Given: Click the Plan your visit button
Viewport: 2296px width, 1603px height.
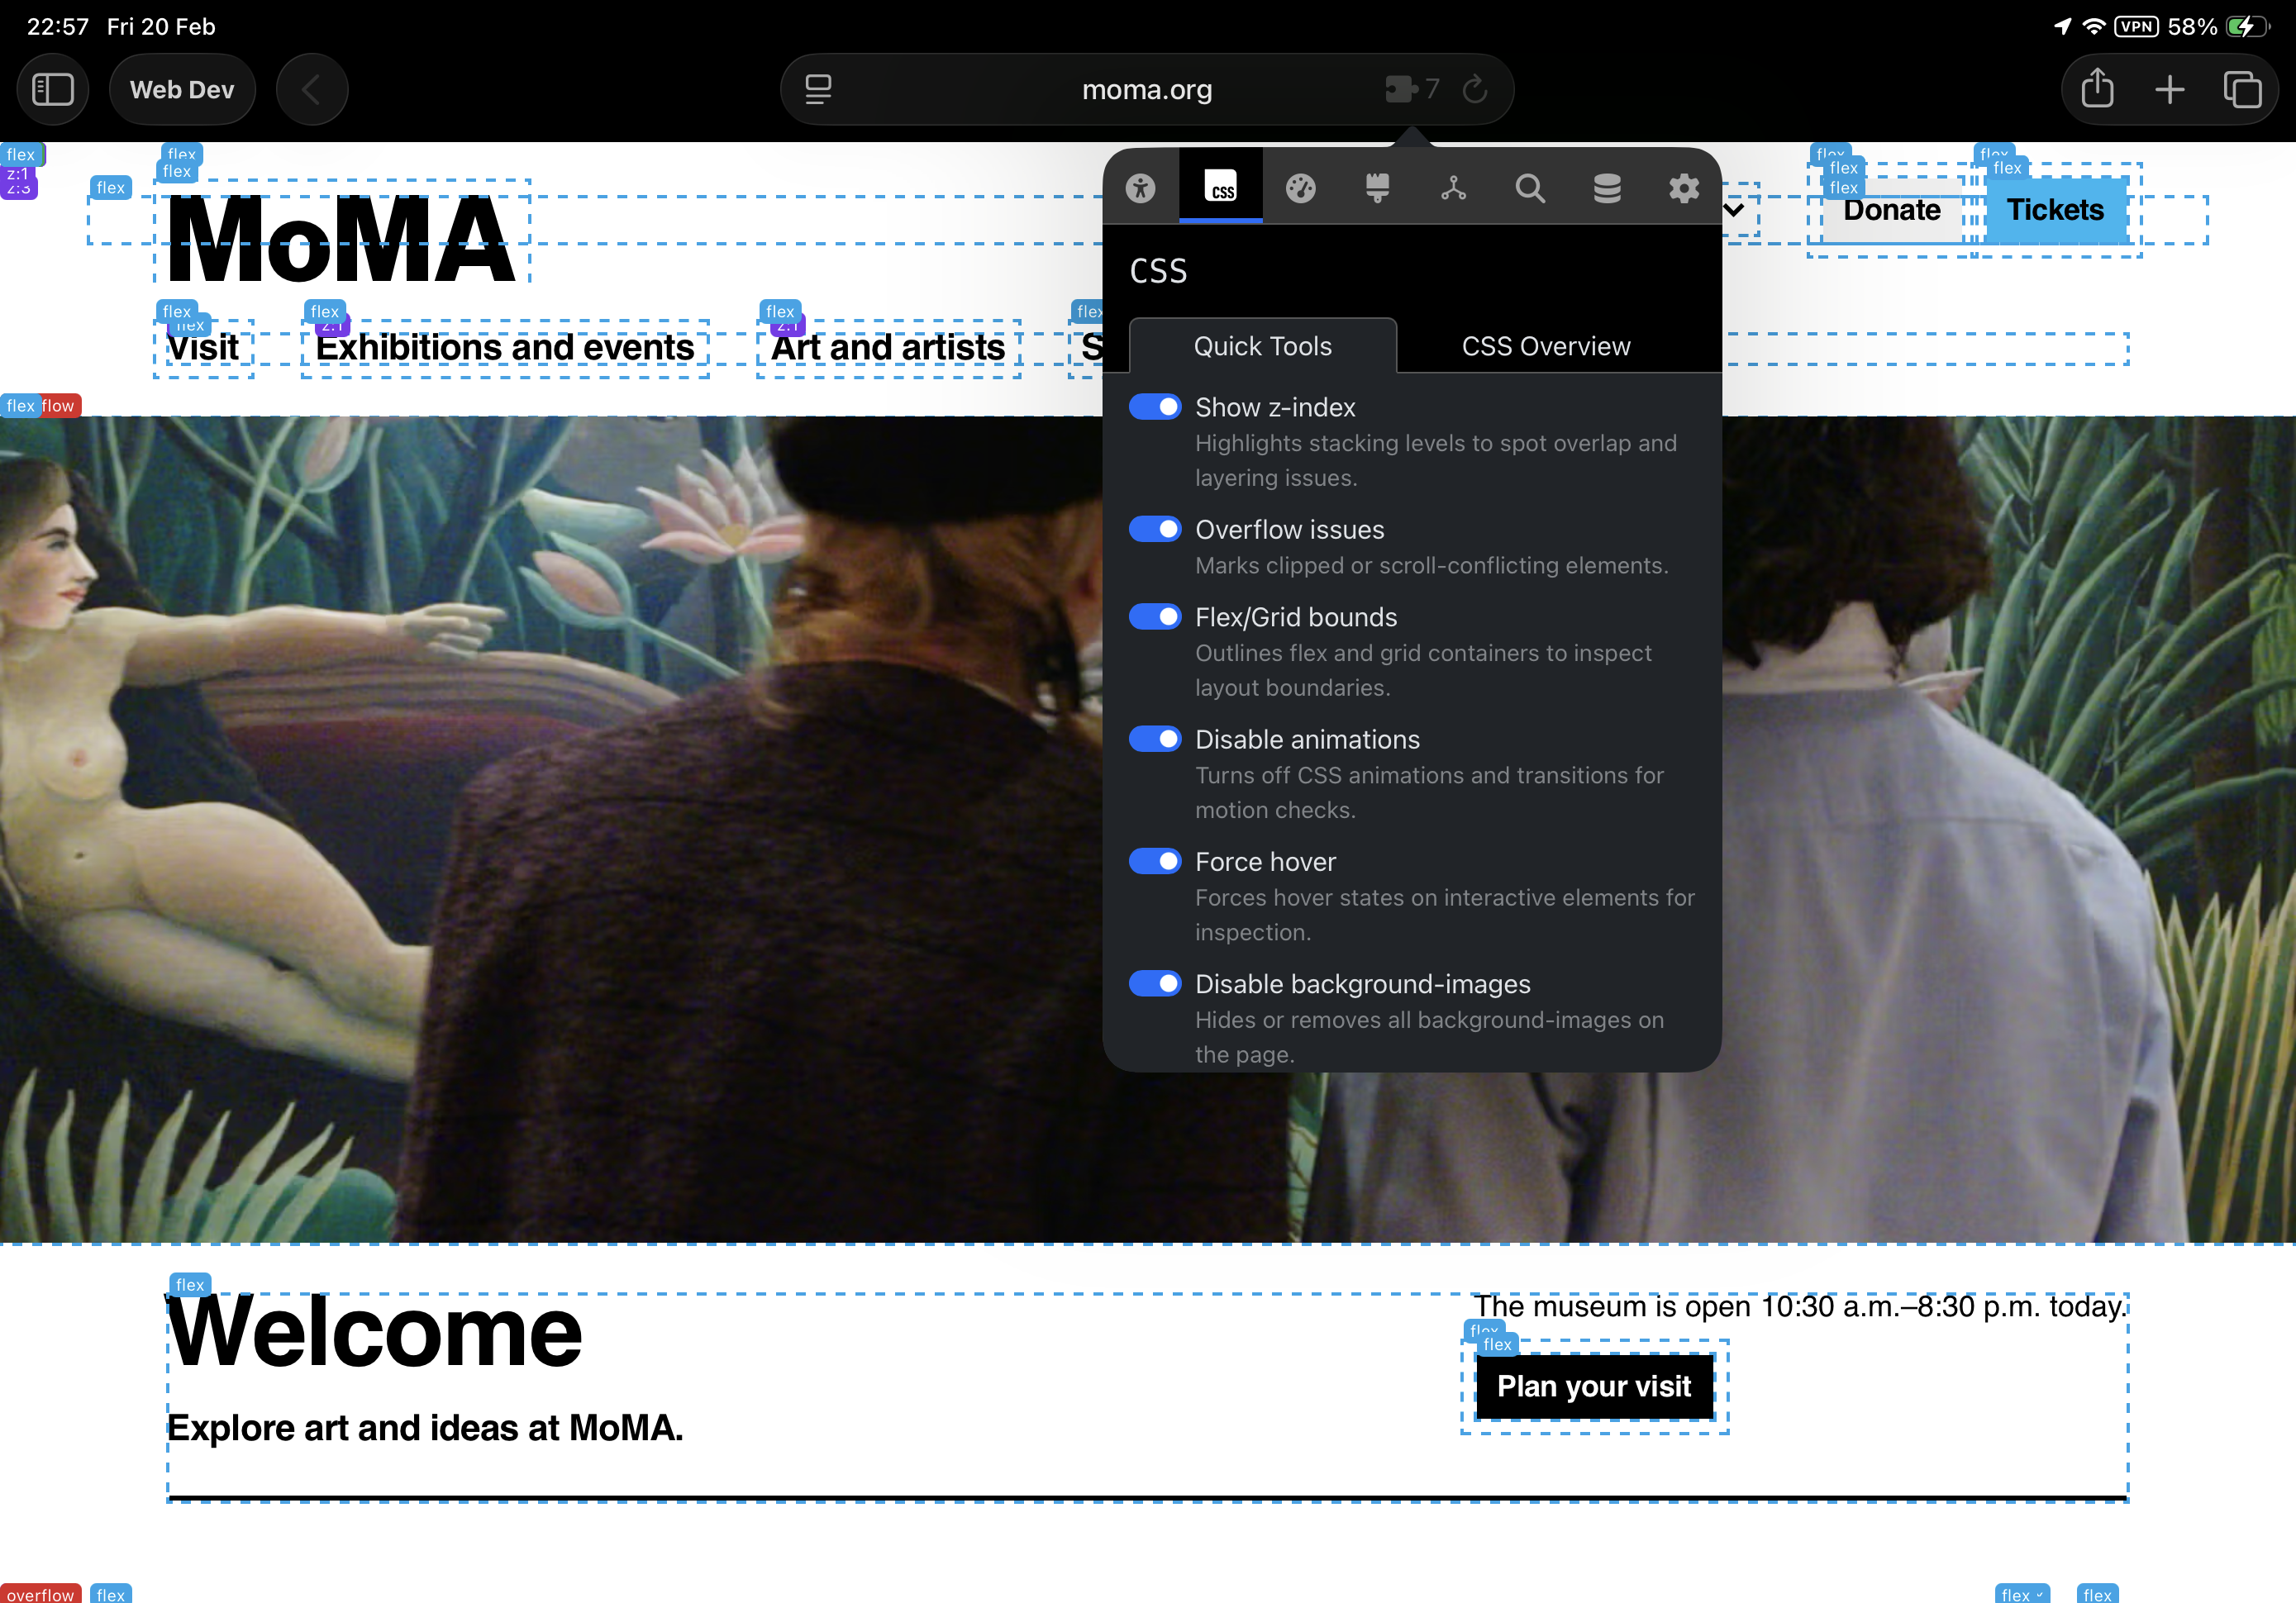Looking at the screenshot, I should pos(1593,1387).
